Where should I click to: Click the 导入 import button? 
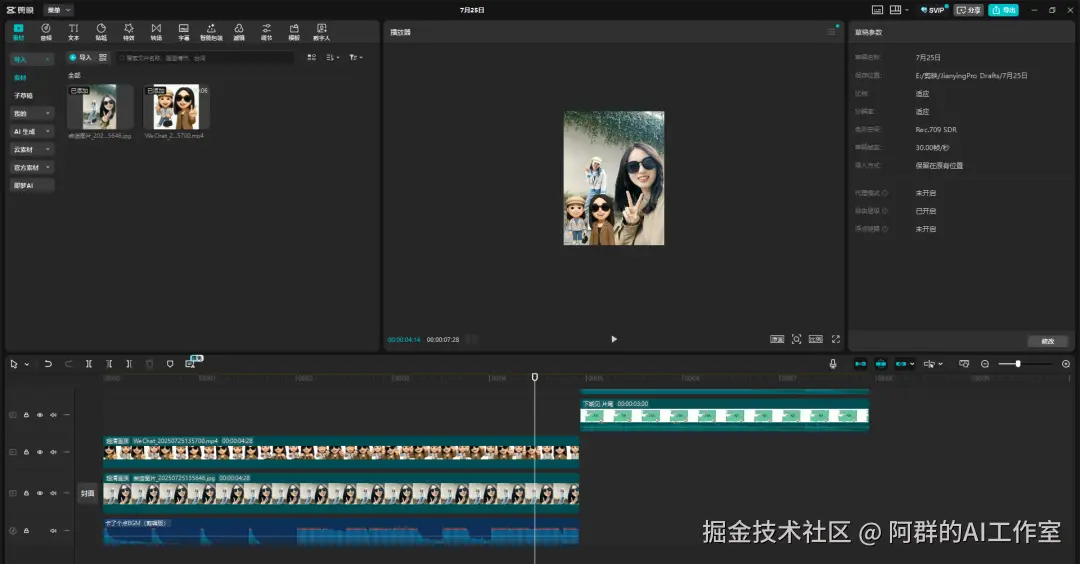click(x=81, y=57)
